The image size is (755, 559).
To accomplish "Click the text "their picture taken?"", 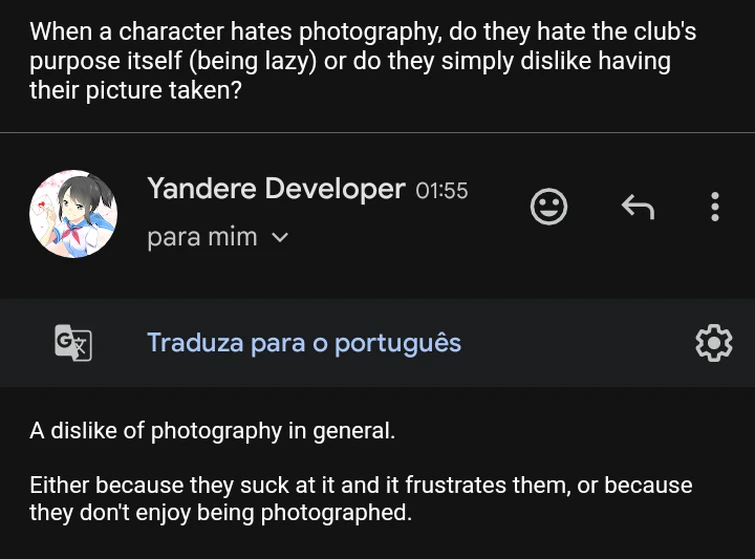I will (136, 89).
